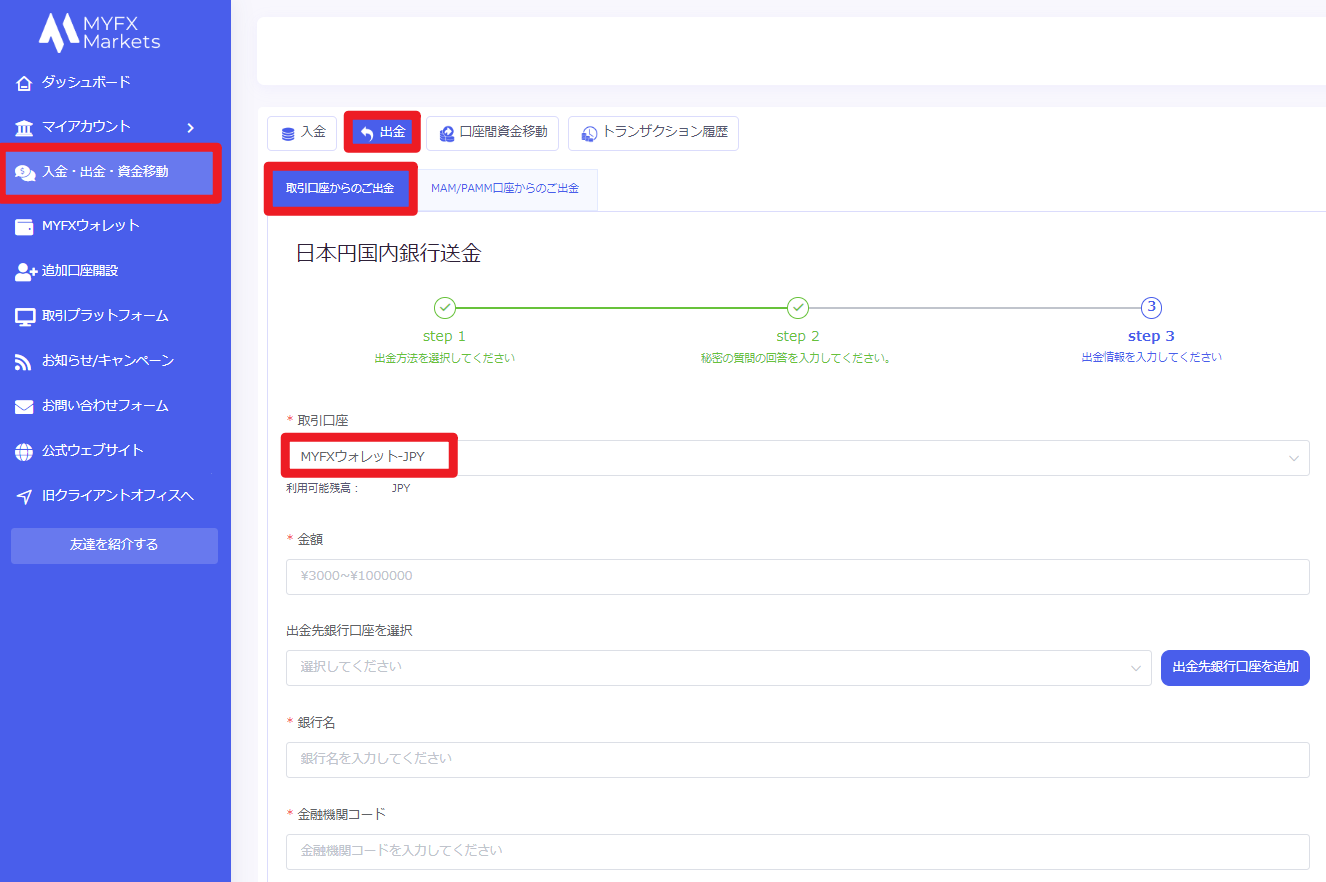Screen dimensions: 1326x882
Task: Click the step 1 completed checkmark circle
Action: click(445, 307)
